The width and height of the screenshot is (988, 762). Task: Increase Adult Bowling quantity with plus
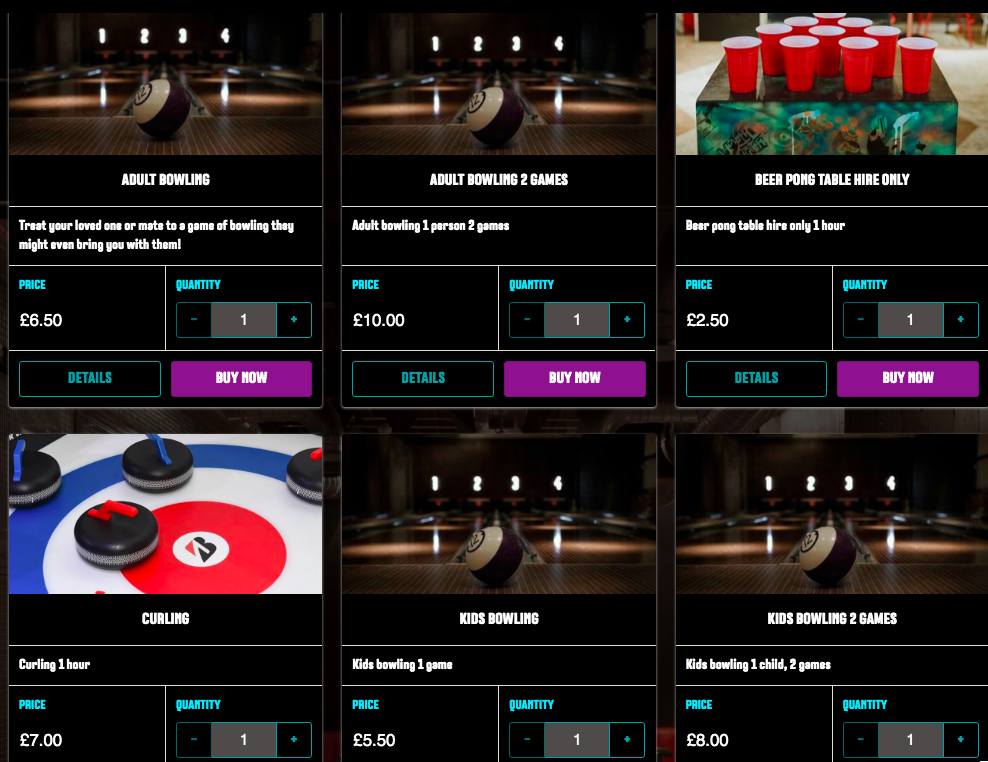pyautogui.click(x=294, y=320)
